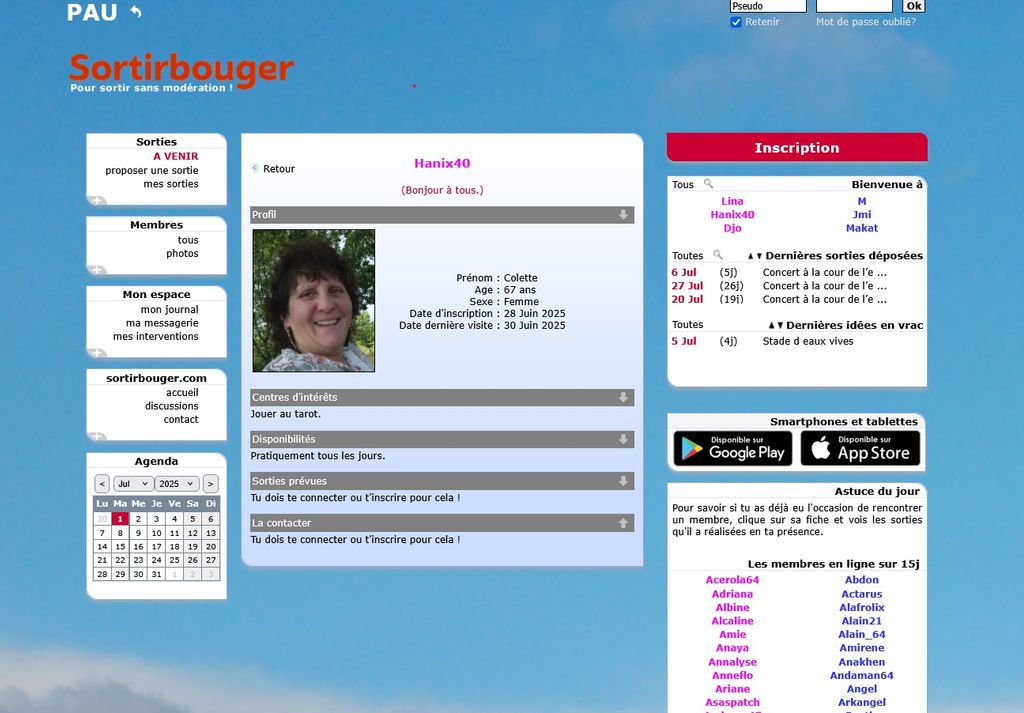The image size is (1024, 713).
Task: Click Tous filter in Bienvenue panel
Action: coord(682,185)
